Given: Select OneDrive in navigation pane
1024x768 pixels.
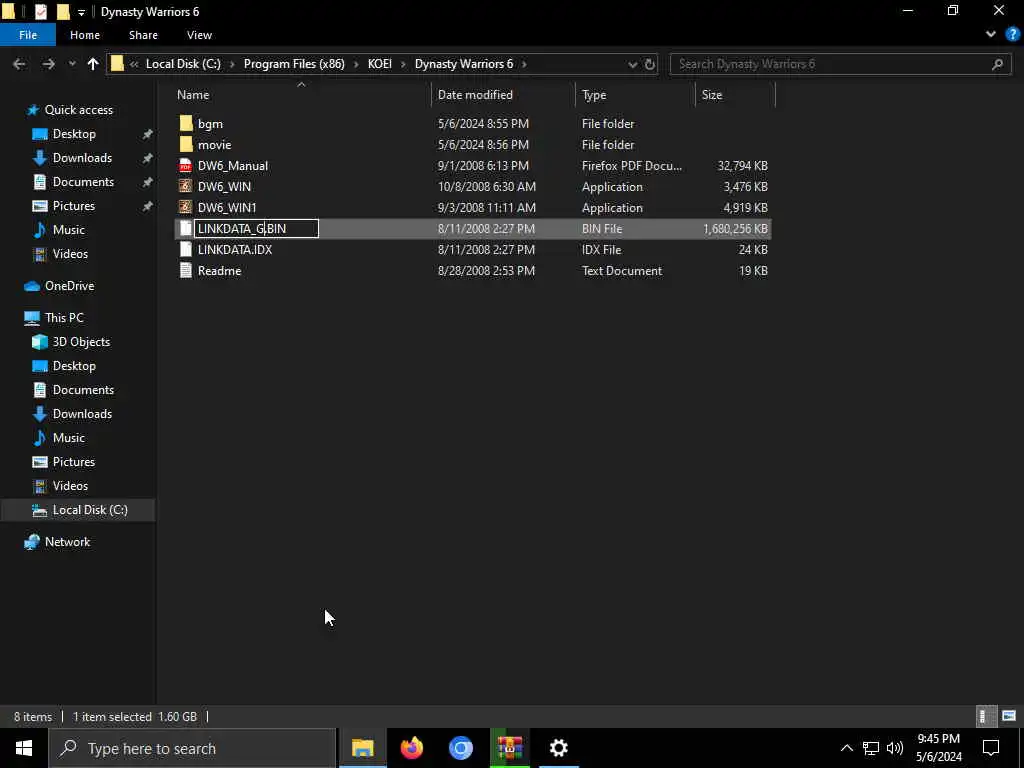Looking at the screenshot, I should [x=69, y=286].
